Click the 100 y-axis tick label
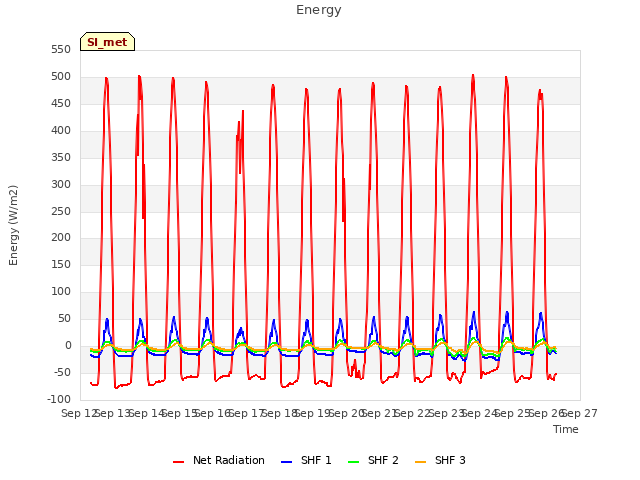Image resolution: width=640 pixels, height=480 pixels. click(61, 291)
